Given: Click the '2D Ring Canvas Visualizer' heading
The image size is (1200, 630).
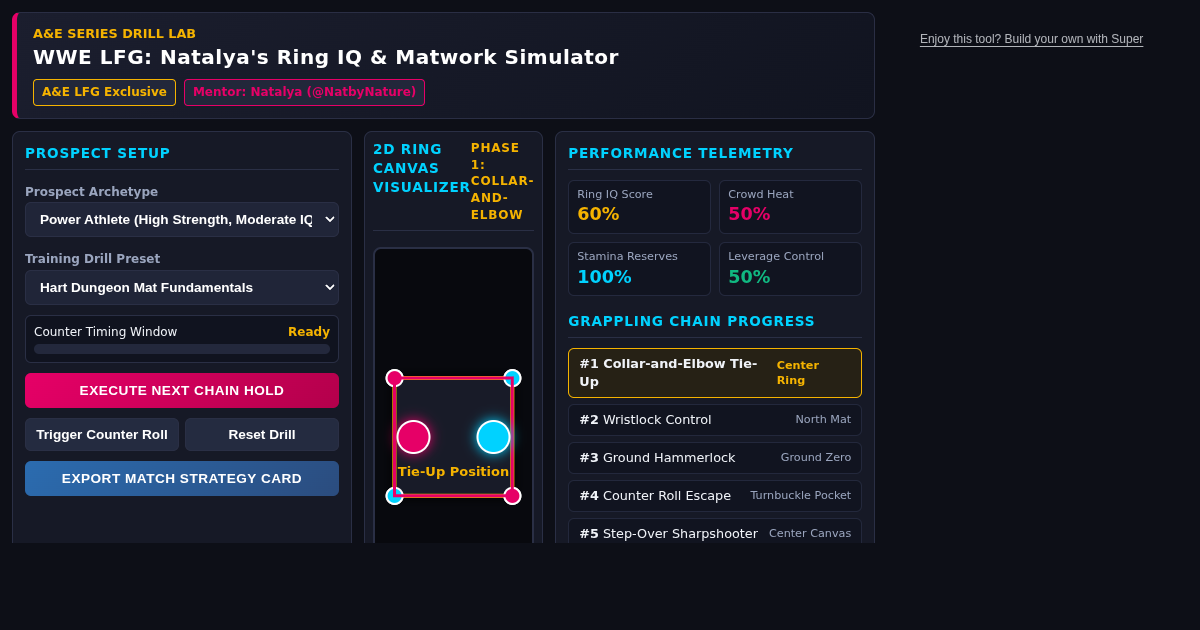Looking at the screenshot, I should (421, 168).
